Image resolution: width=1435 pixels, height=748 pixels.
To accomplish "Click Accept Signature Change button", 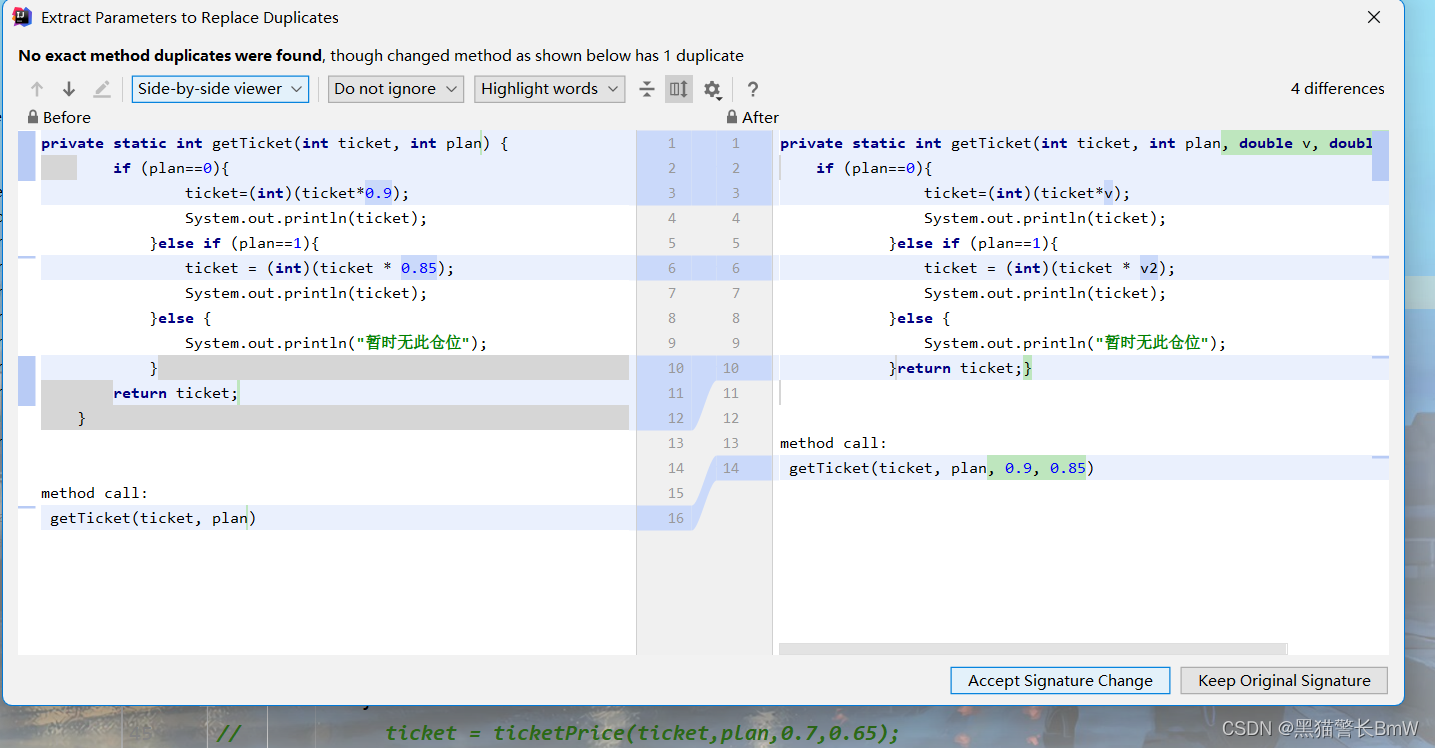I will (x=1060, y=680).
